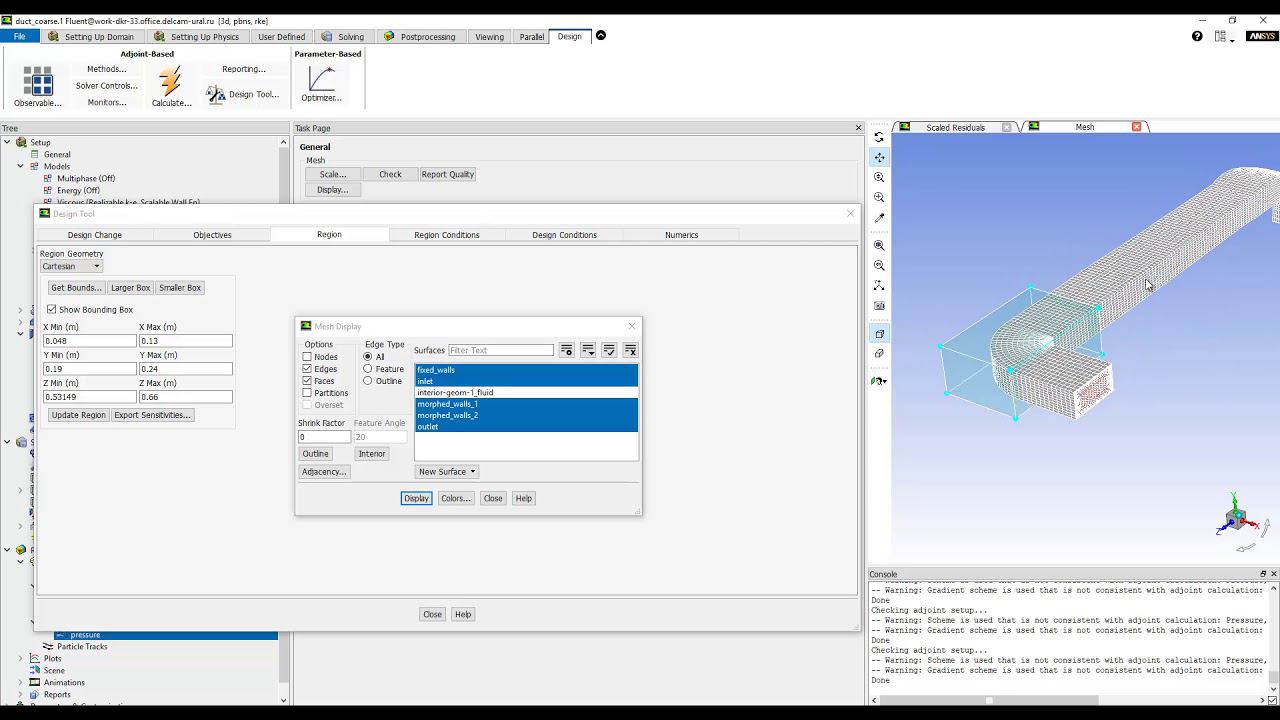The image size is (1280, 720).
Task: Select the probe eyedropper tool
Action: tap(879, 217)
